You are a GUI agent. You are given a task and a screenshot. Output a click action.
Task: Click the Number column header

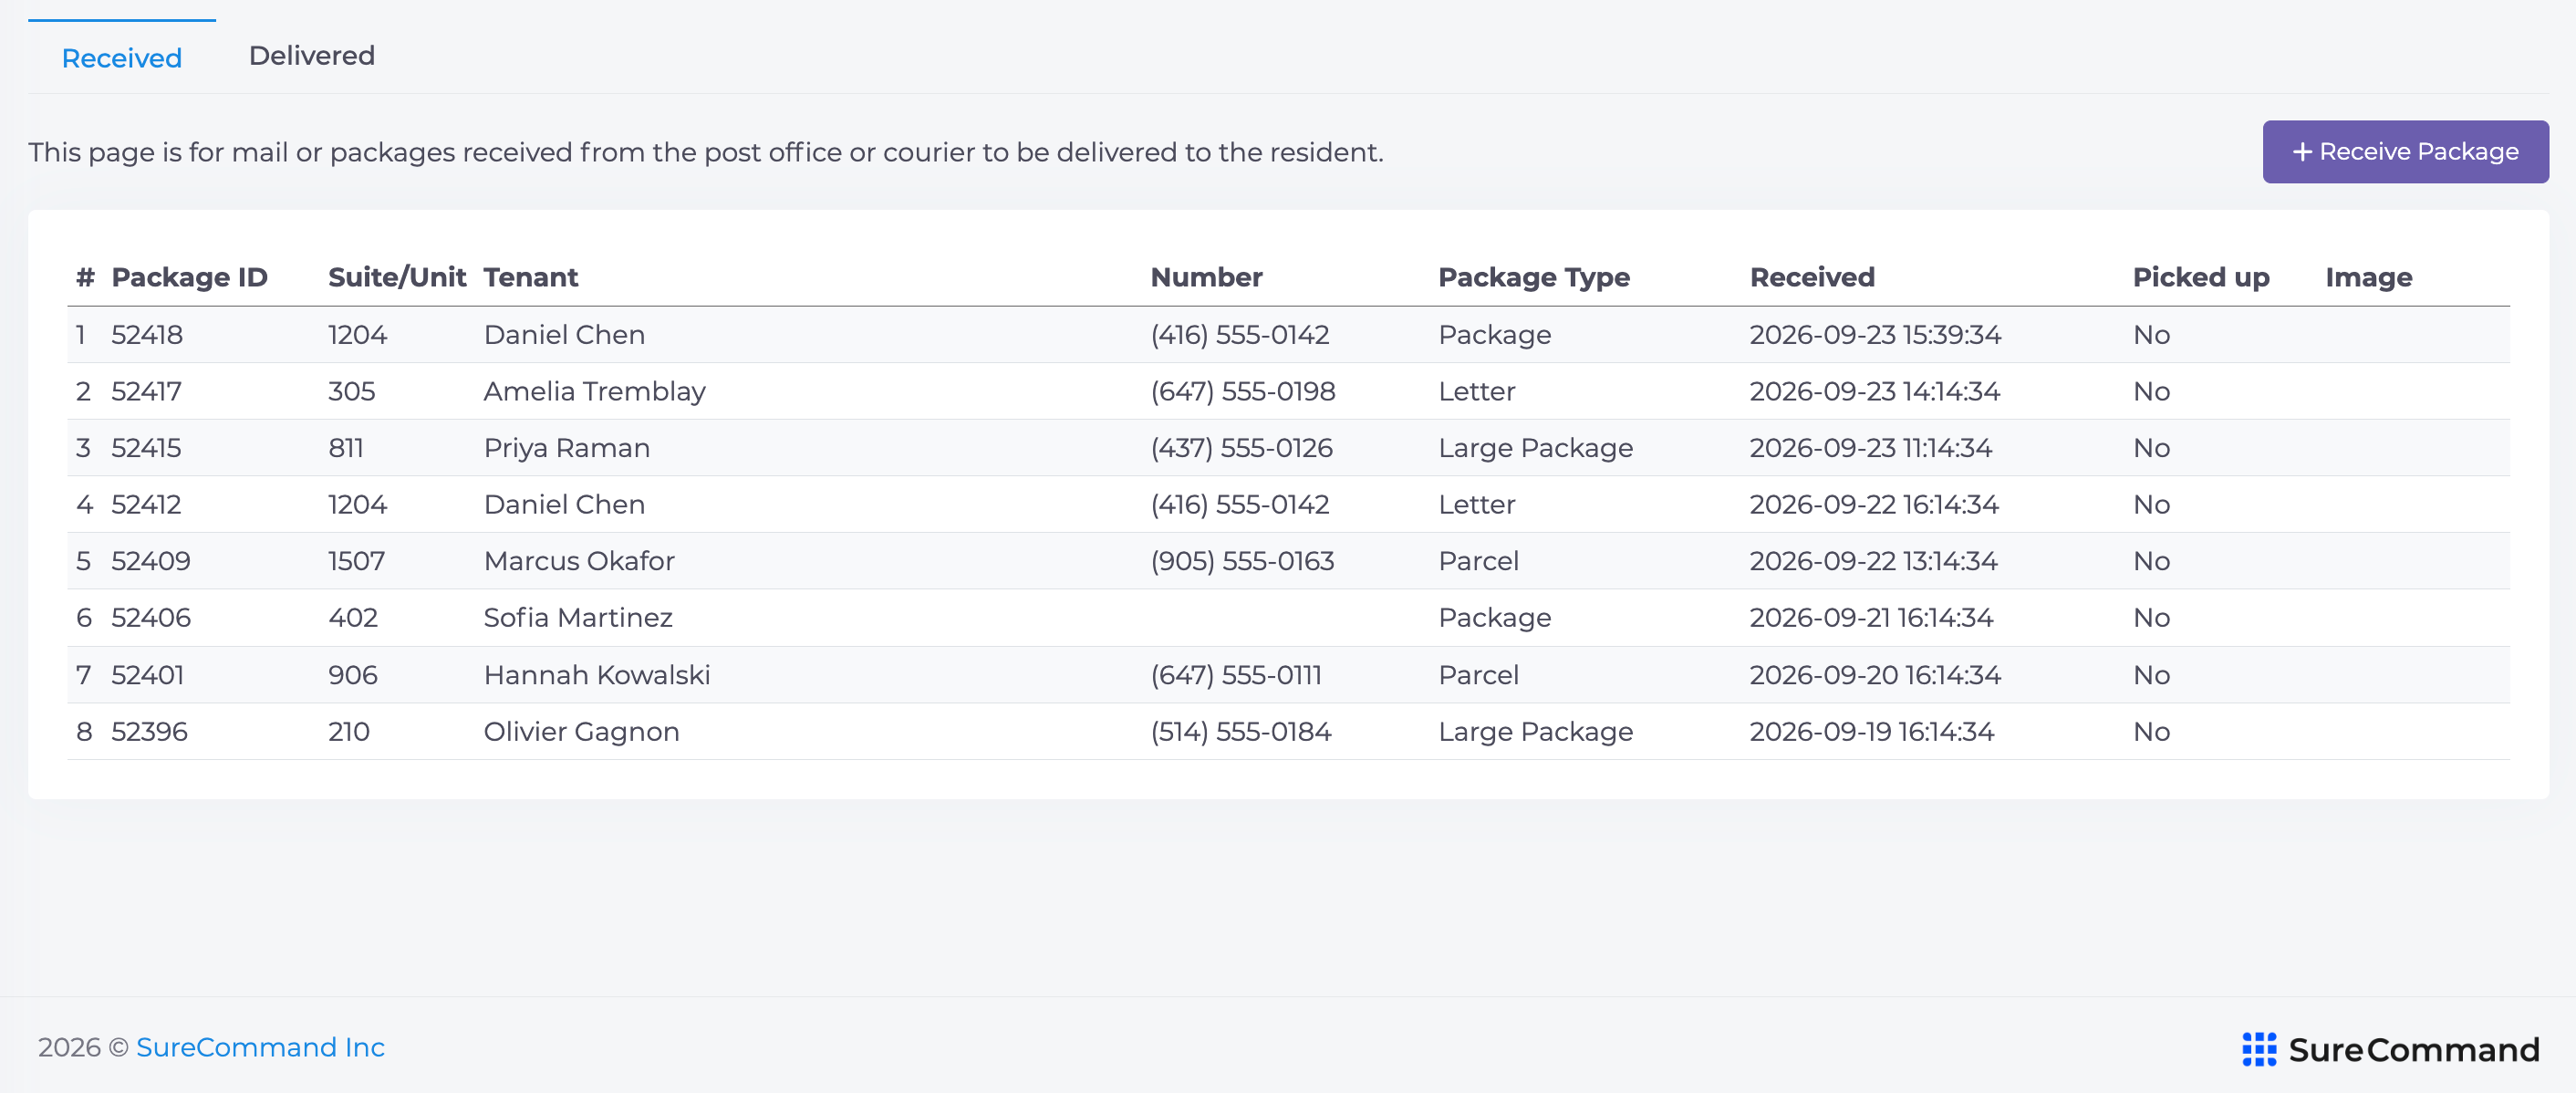click(1206, 277)
